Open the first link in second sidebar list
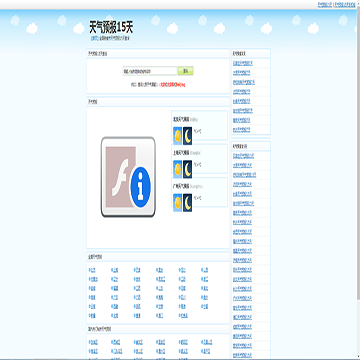 [x=244, y=156]
